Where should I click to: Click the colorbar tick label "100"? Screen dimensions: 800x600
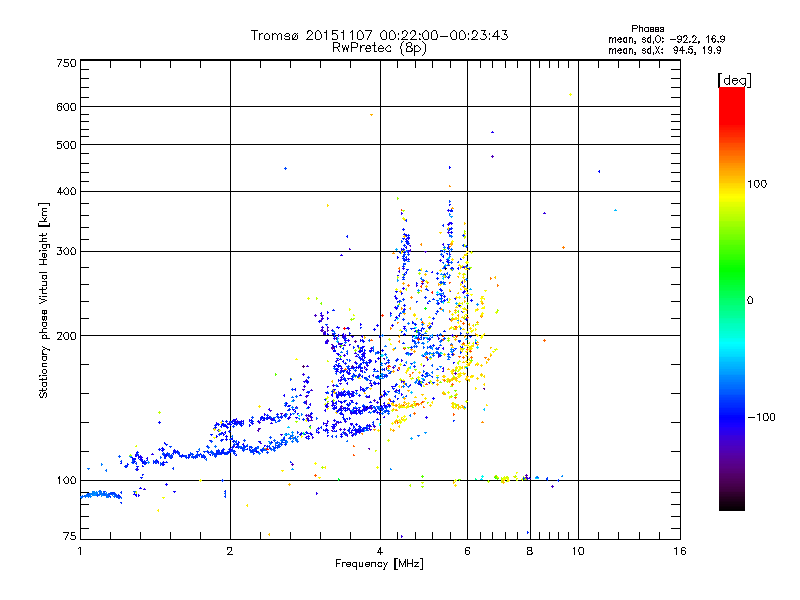[x=757, y=184]
